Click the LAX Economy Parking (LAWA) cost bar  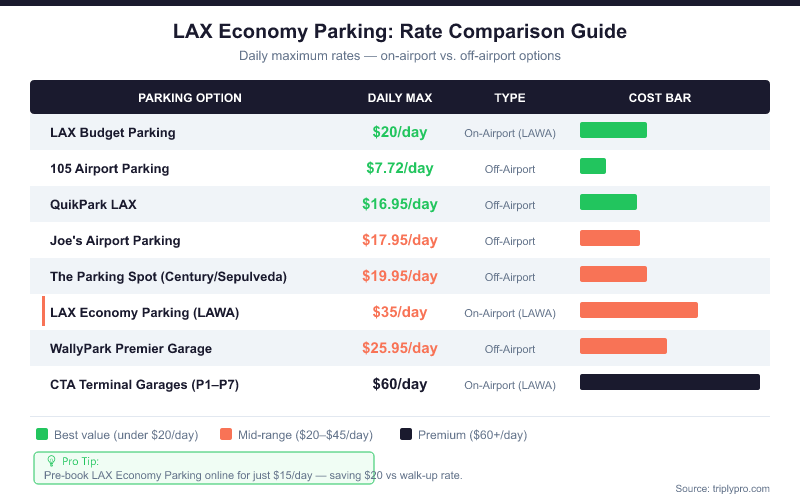[639, 310]
